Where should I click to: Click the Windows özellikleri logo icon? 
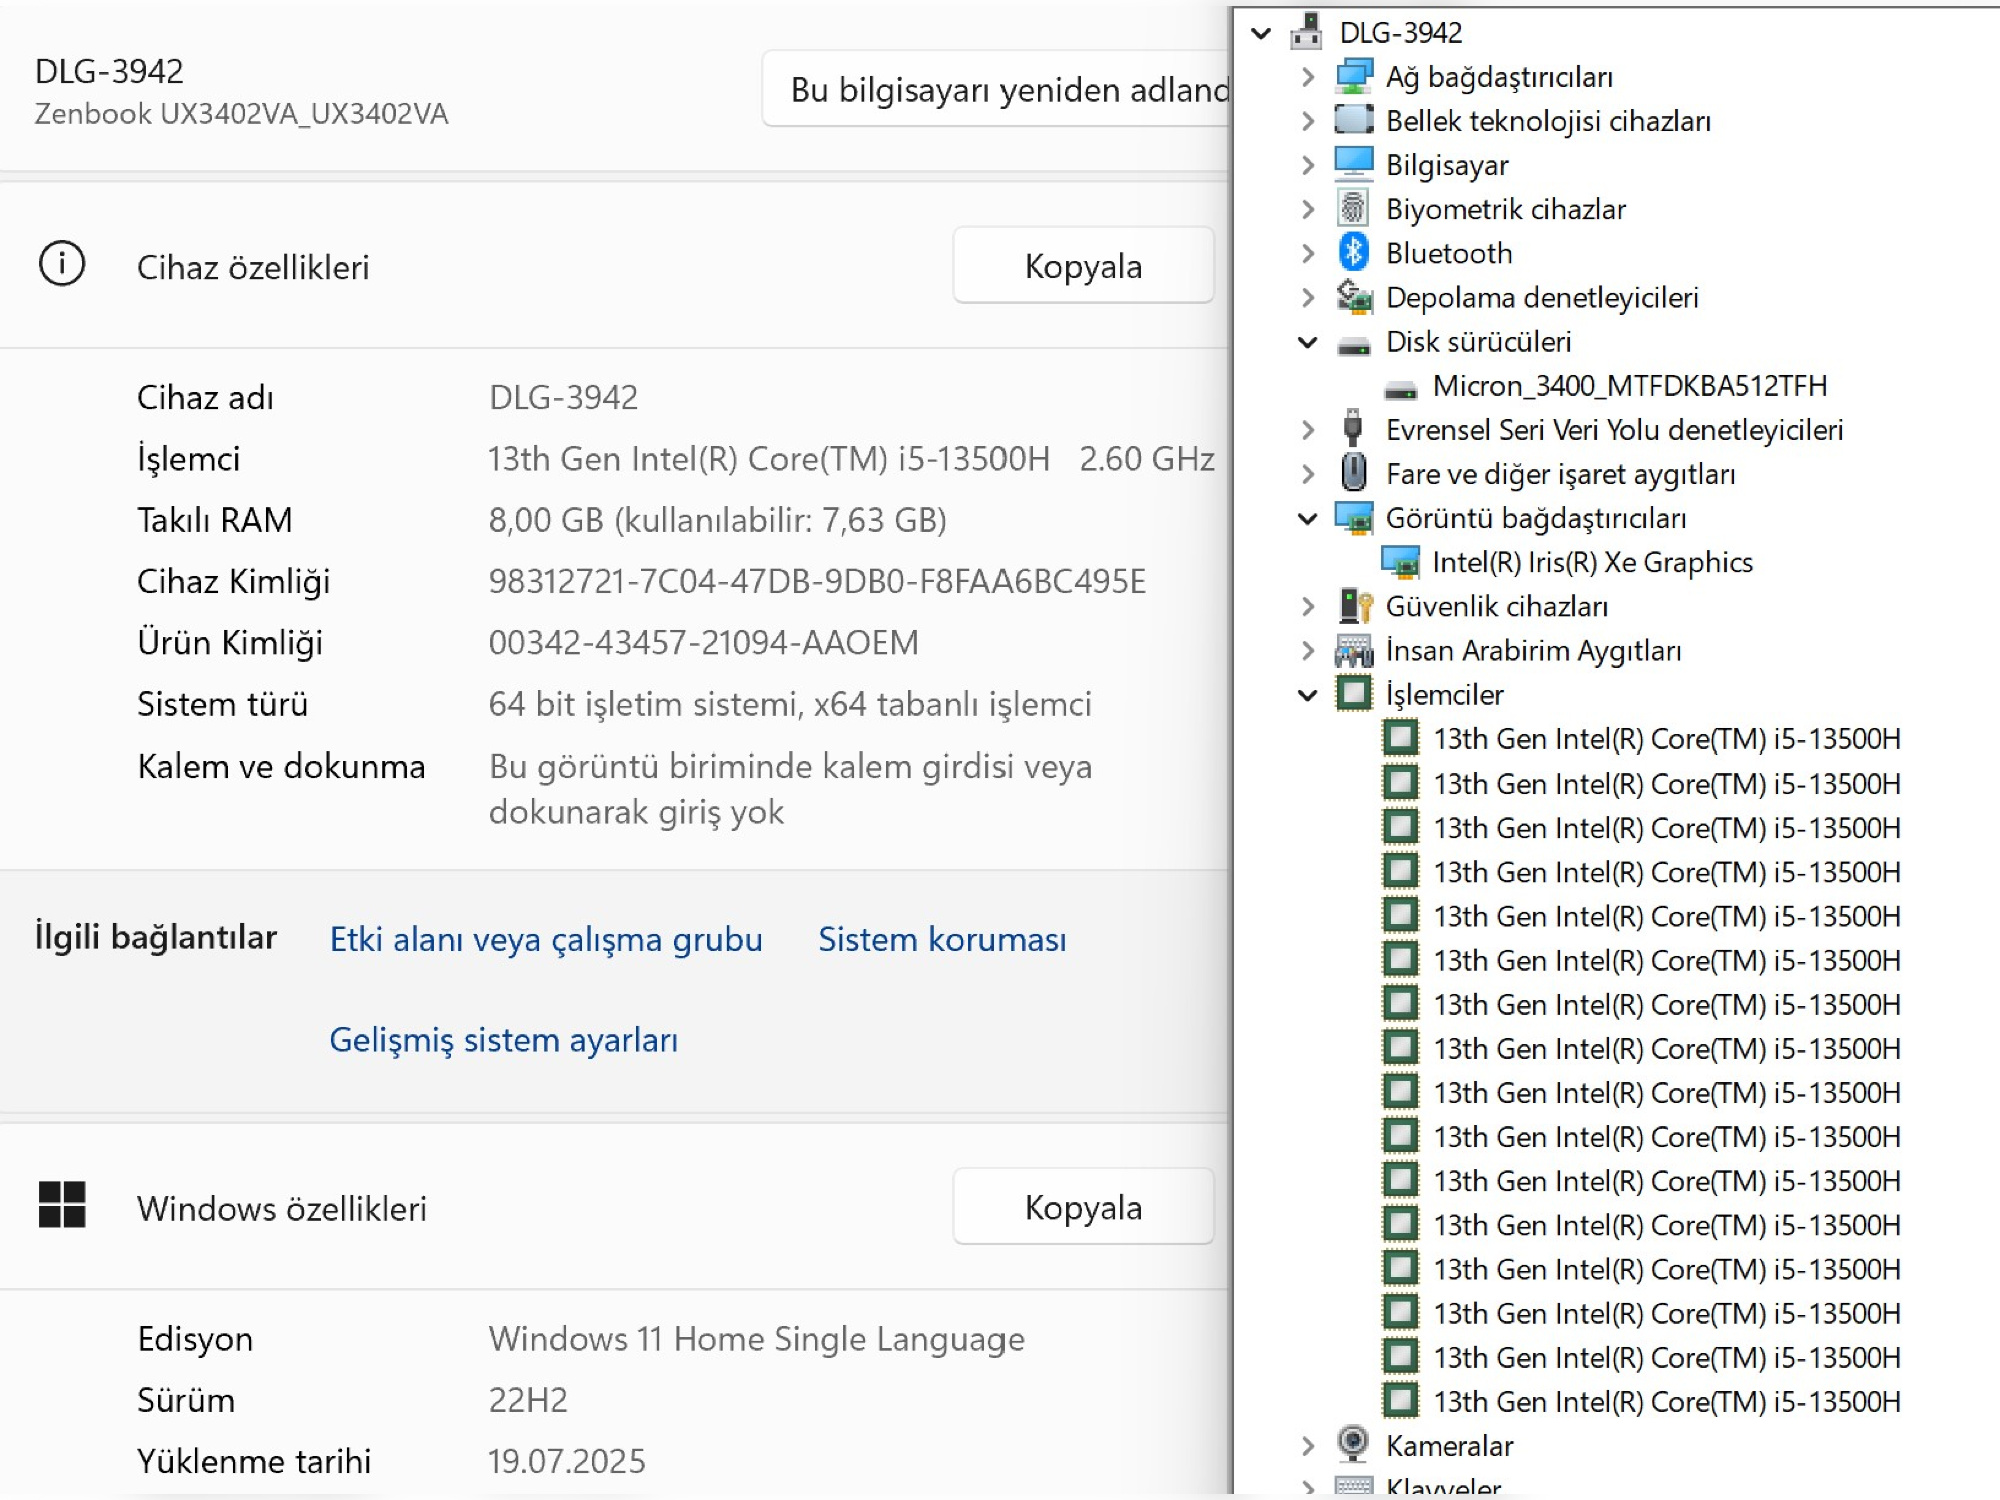62,1204
